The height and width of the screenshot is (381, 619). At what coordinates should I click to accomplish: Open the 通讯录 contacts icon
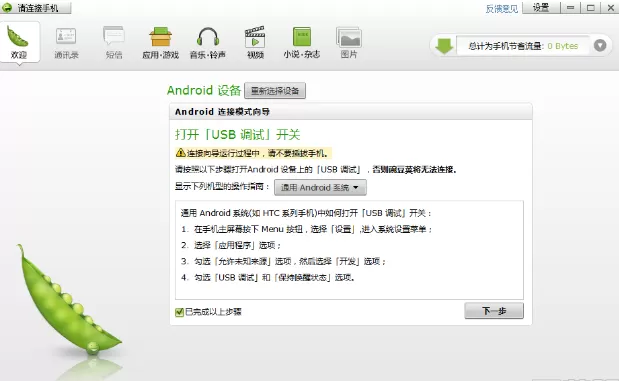[x=66, y=42]
